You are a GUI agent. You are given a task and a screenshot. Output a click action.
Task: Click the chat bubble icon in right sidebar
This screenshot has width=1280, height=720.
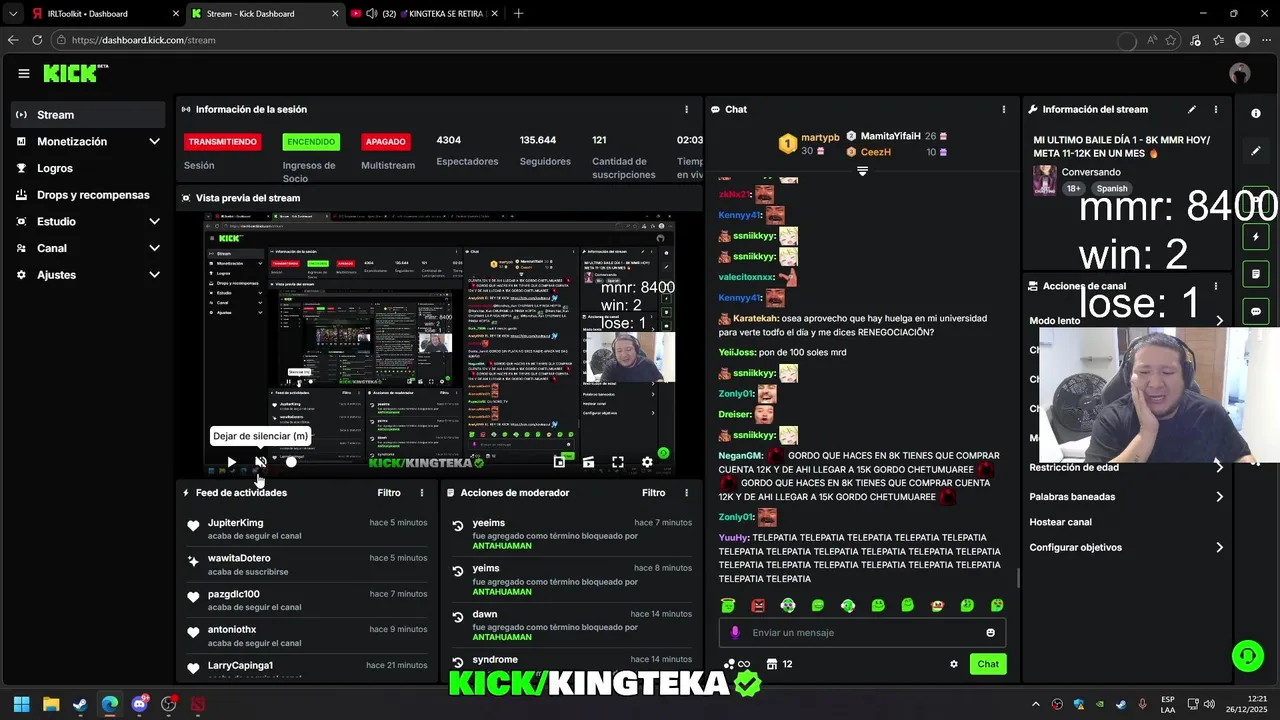pyautogui.click(x=1256, y=312)
